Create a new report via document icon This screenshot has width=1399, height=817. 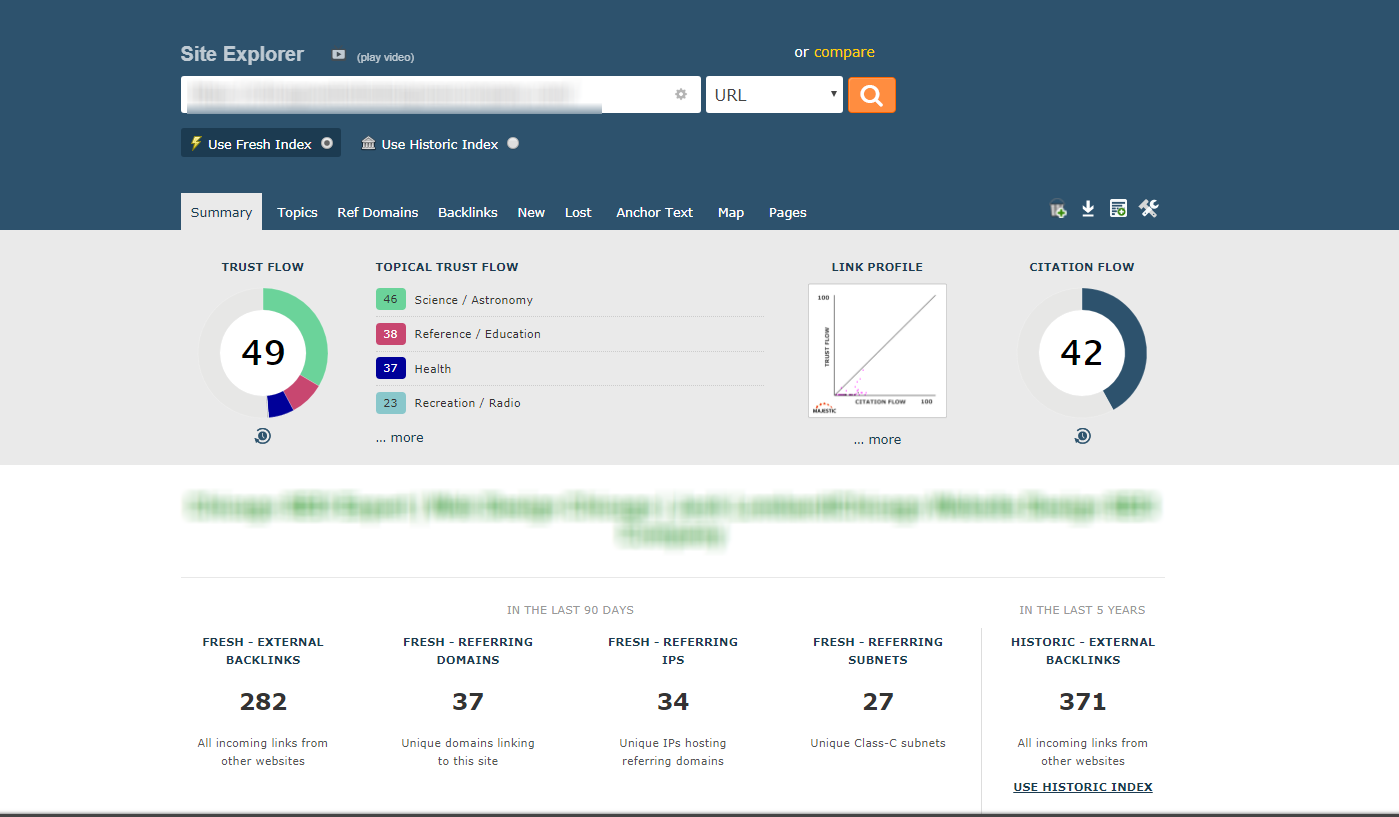tap(1118, 209)
